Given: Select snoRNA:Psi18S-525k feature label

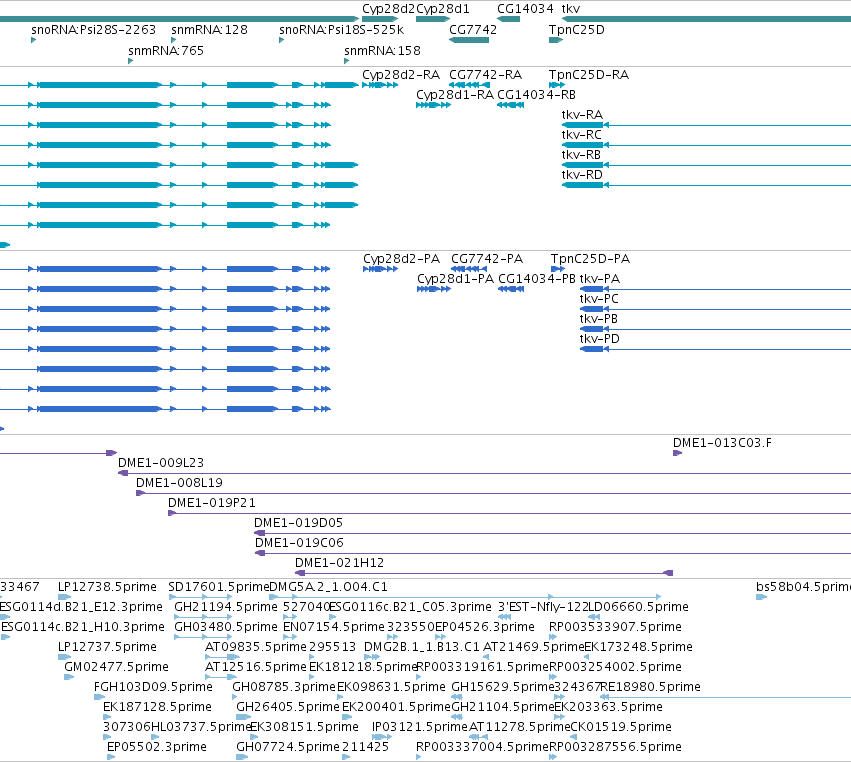Looking at the screenshot, I should pyautogui.click(x=341, y=30).
